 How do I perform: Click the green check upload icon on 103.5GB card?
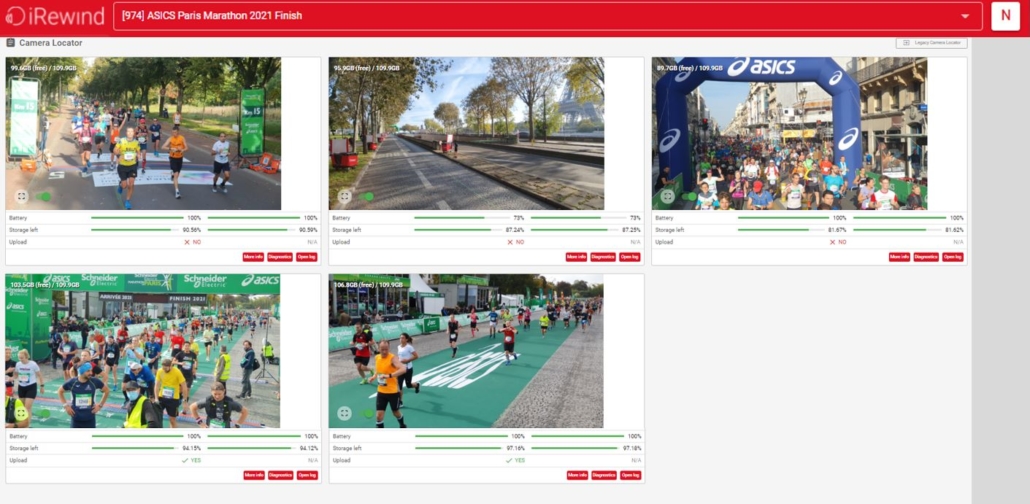click(185, 460)
